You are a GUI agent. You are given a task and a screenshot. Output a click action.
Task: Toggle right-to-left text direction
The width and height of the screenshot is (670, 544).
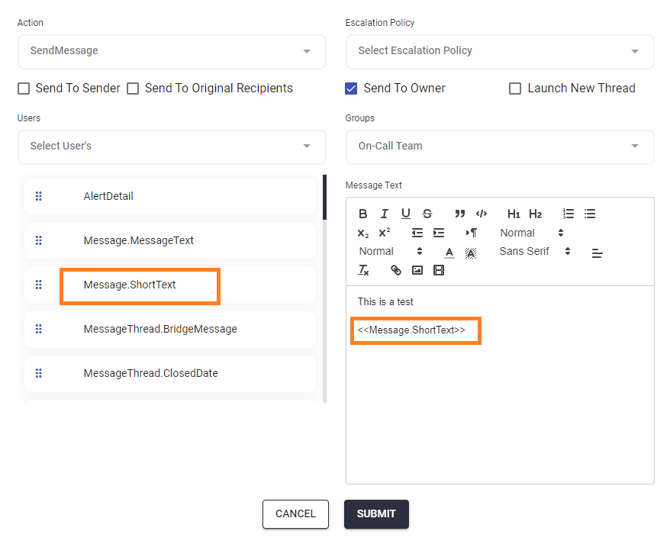pos(471,233)
